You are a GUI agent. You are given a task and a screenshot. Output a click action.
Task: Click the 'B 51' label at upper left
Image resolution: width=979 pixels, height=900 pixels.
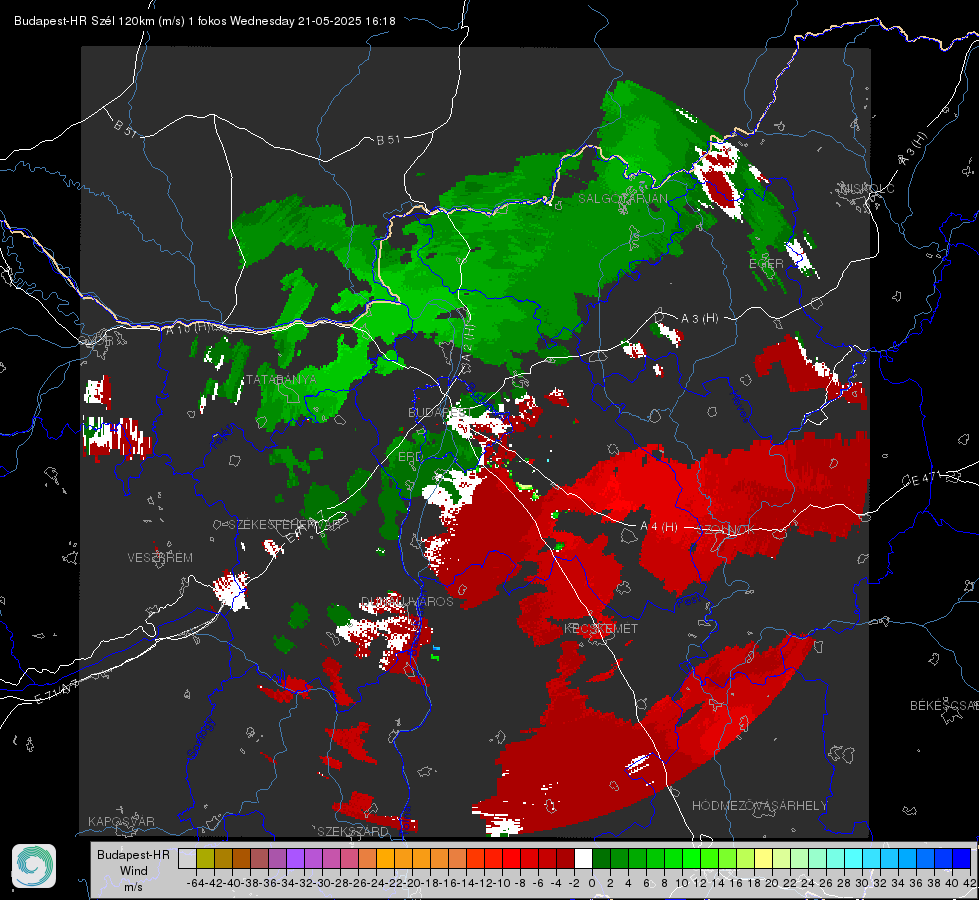[x=126, y=128]
